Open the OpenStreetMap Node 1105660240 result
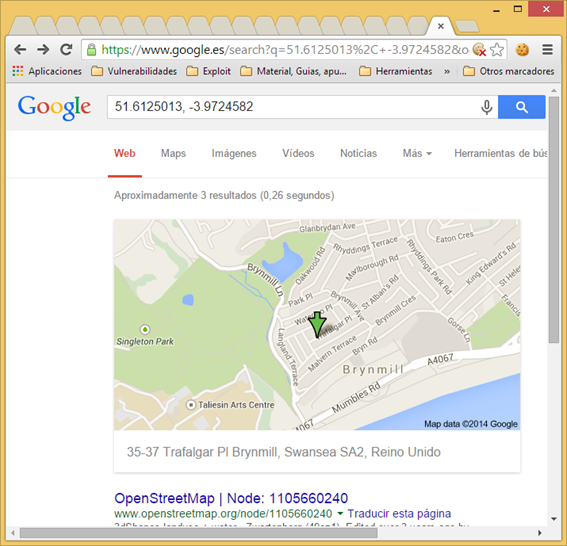The width and height of the screenshot is (567, 546). point(231,498)
